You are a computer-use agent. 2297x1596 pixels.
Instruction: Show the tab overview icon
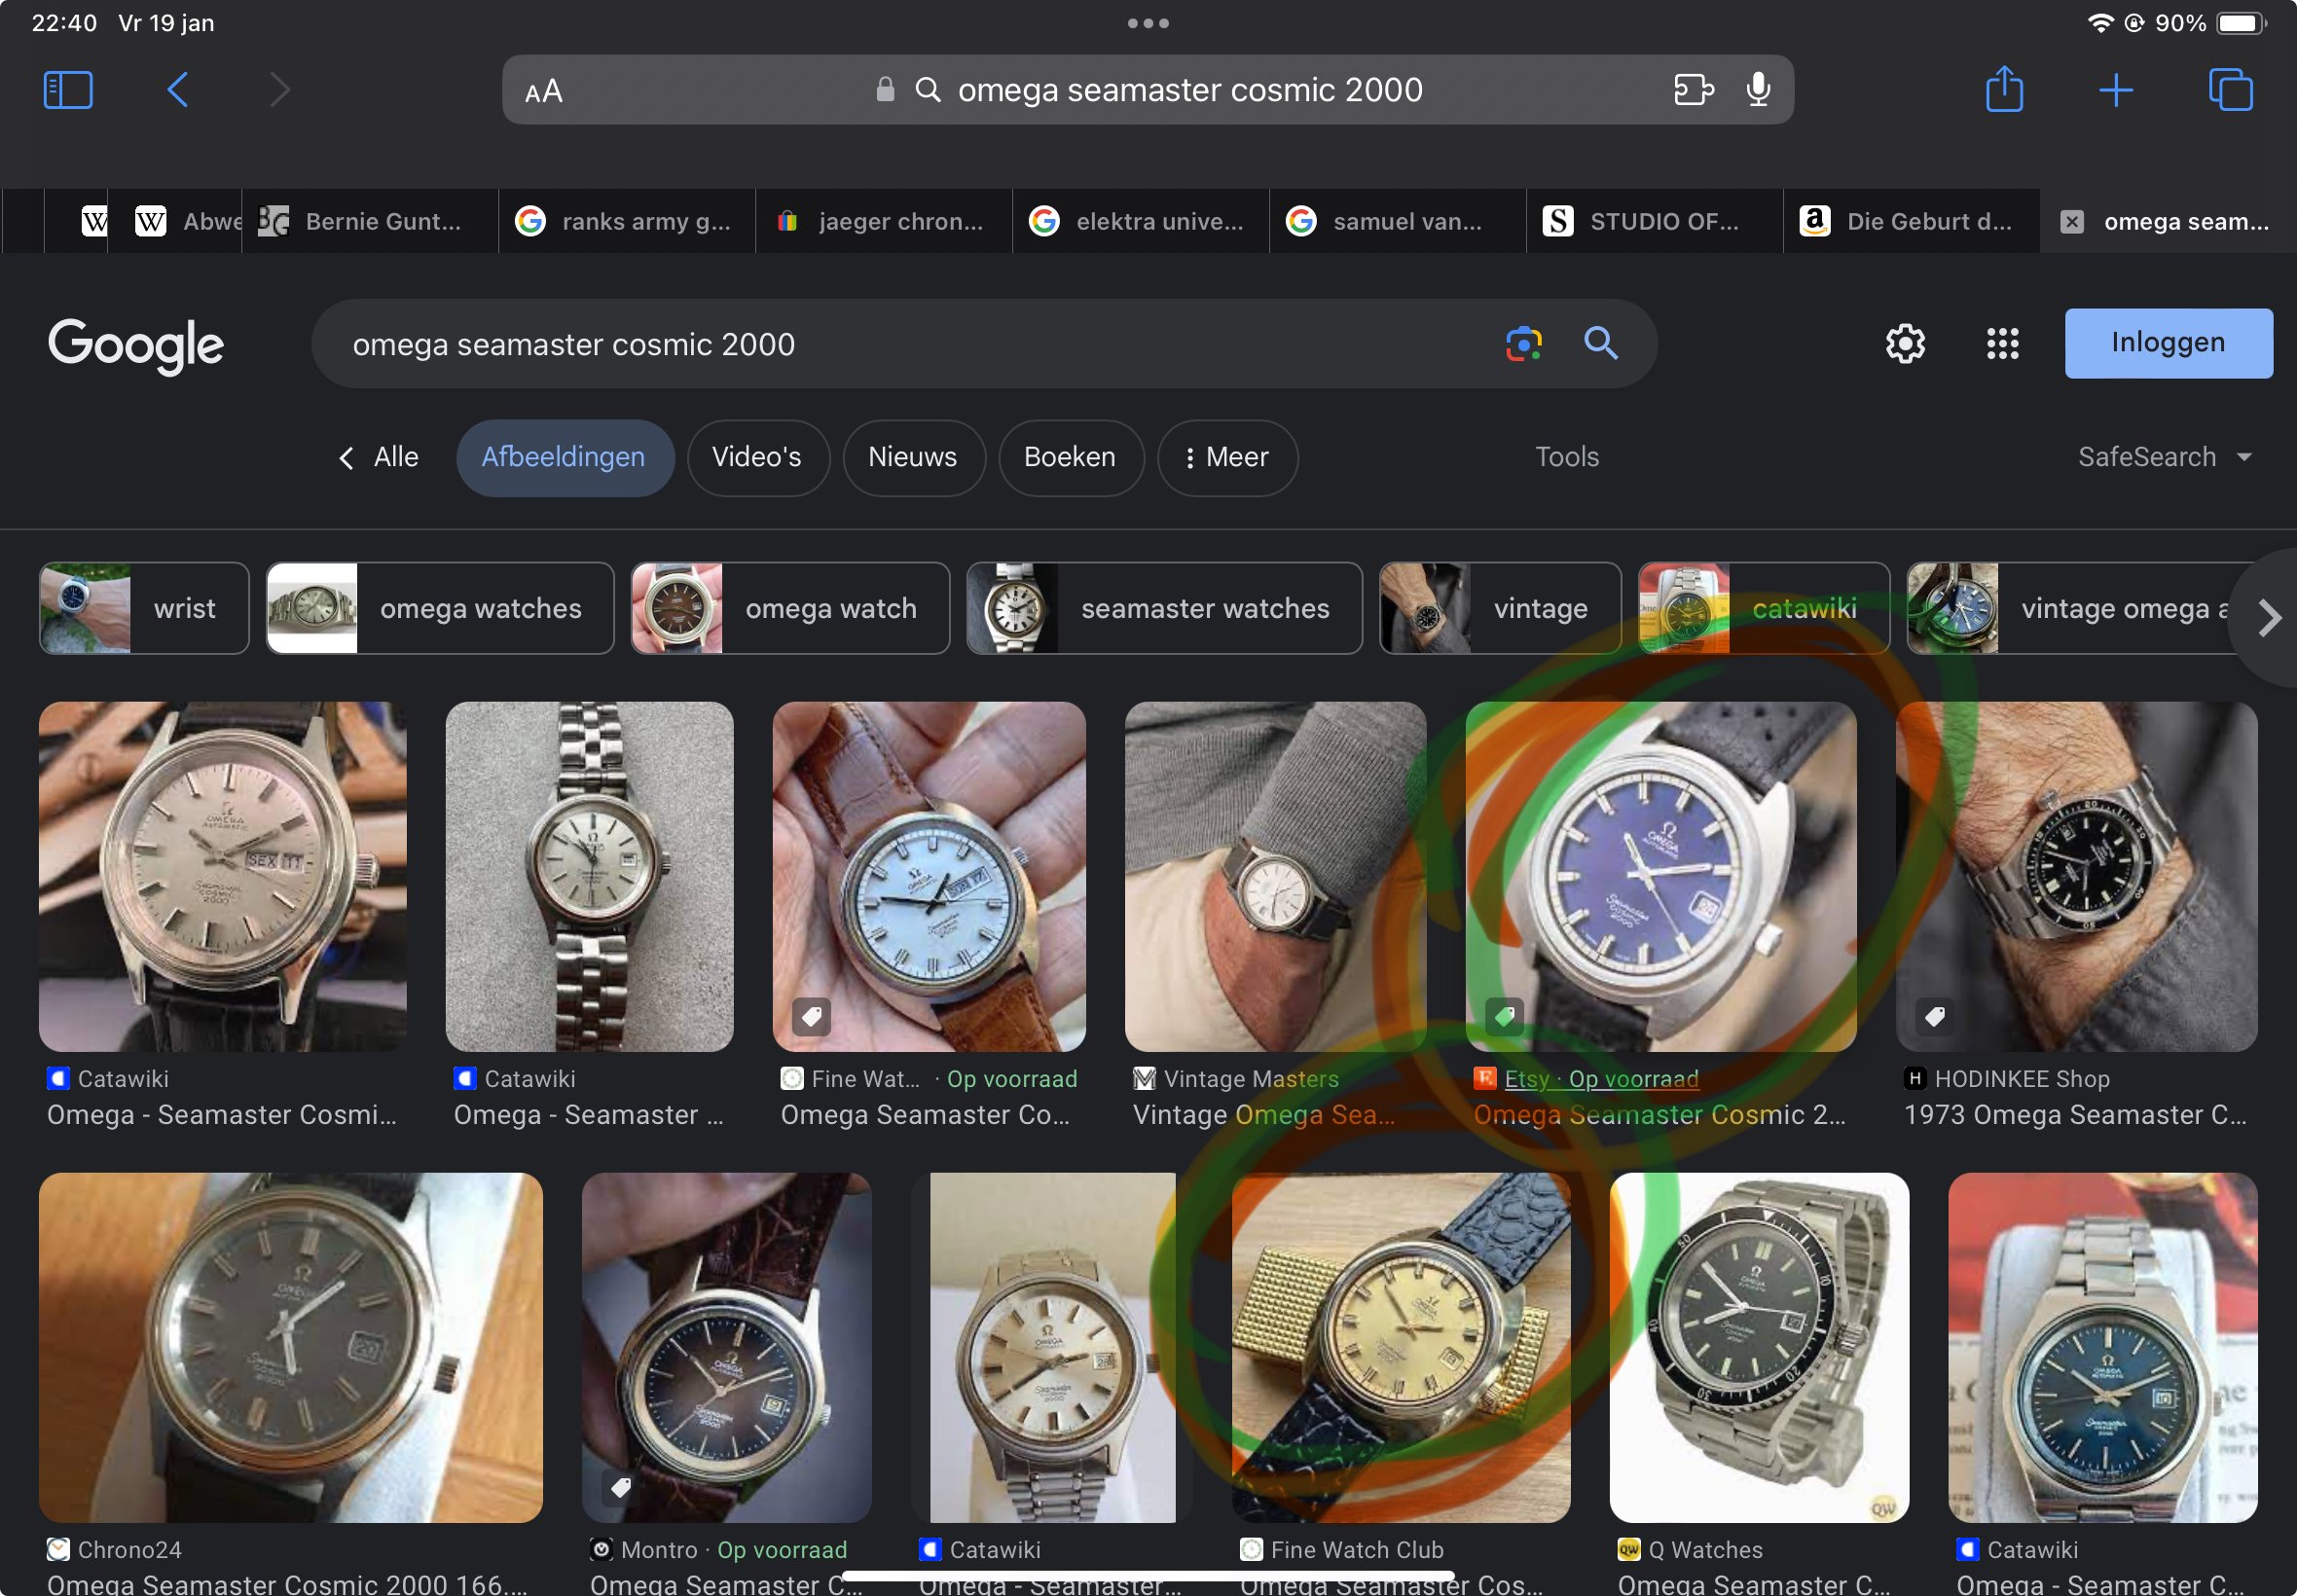(2230, 90)
